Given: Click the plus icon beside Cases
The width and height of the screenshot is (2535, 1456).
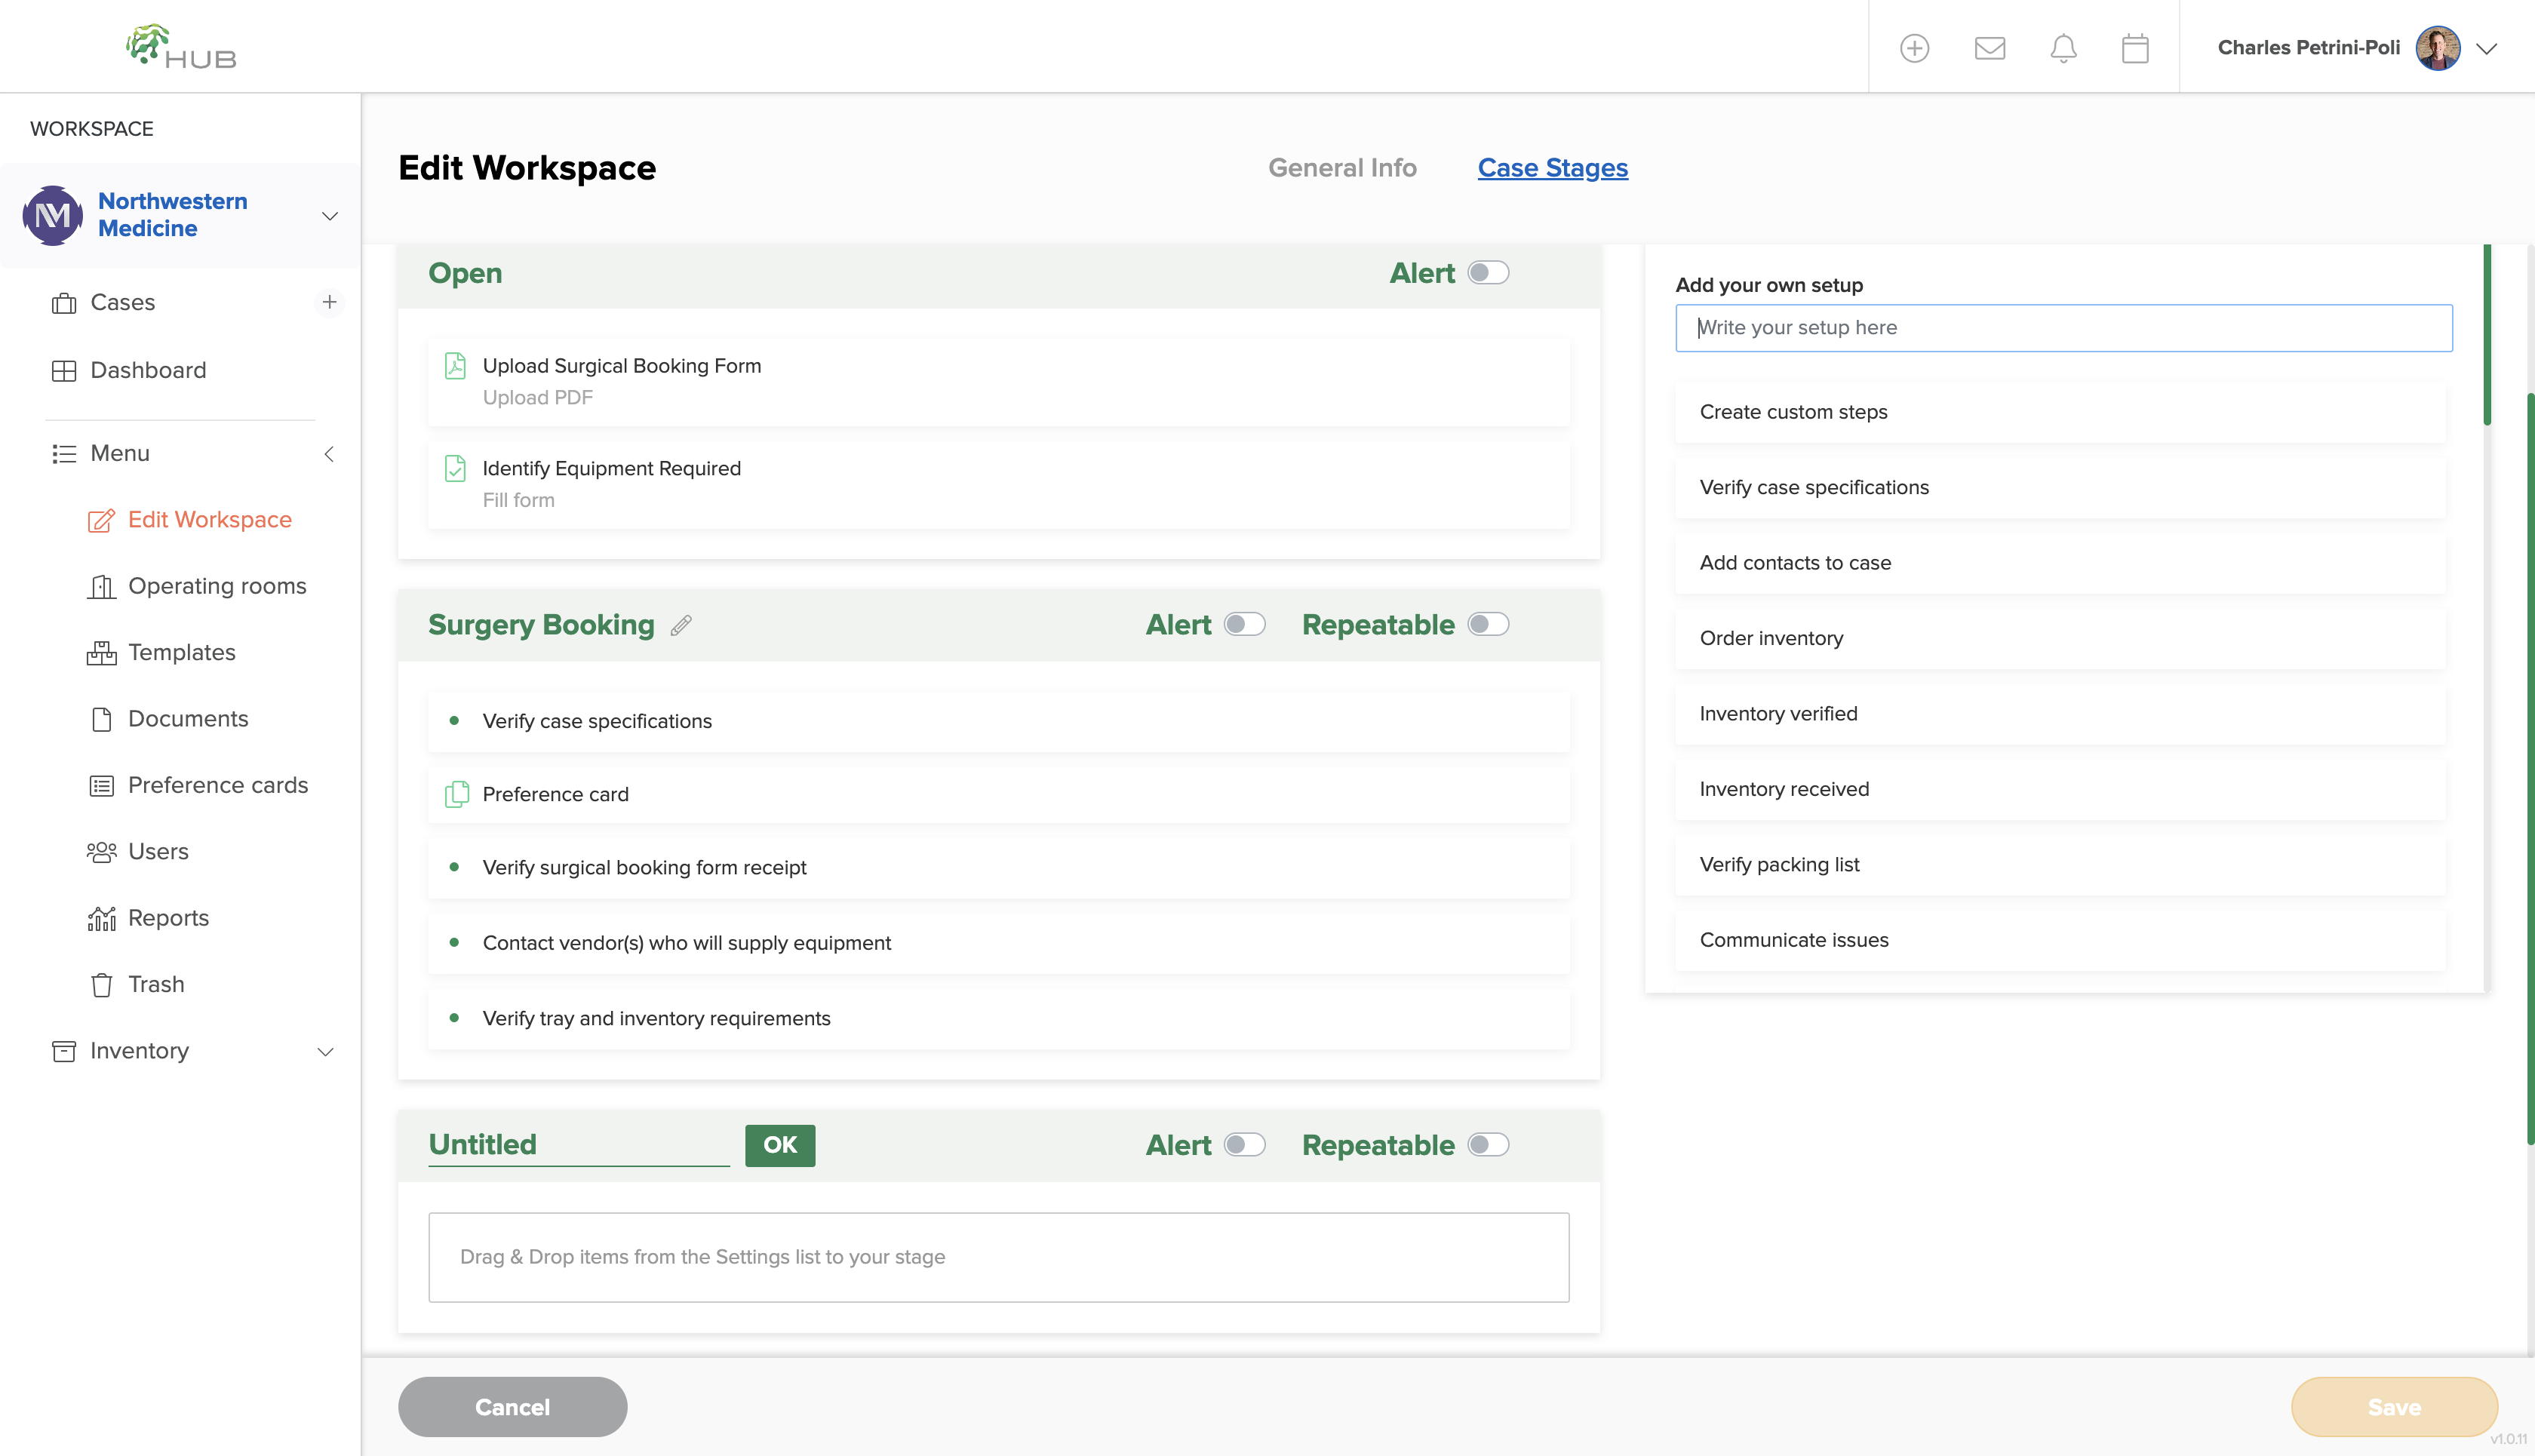Looking at the screenshot, I should coord(329,302).
